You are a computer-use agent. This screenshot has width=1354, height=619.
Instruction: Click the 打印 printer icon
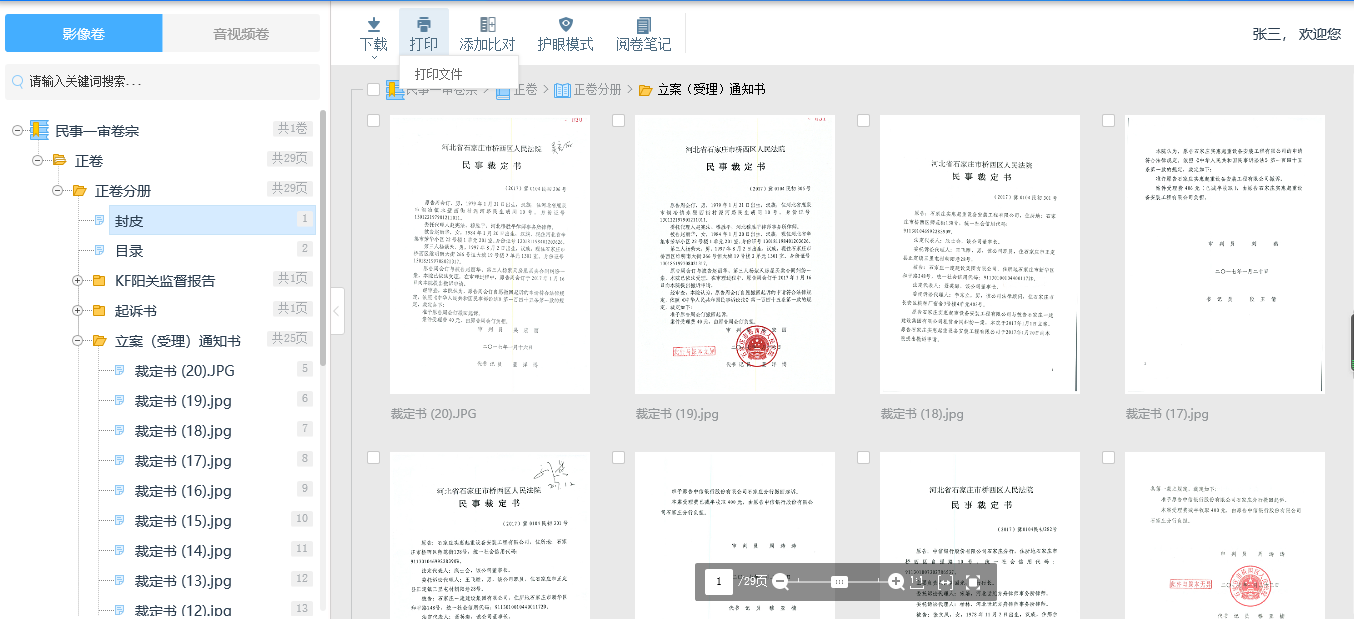point(424,24)
